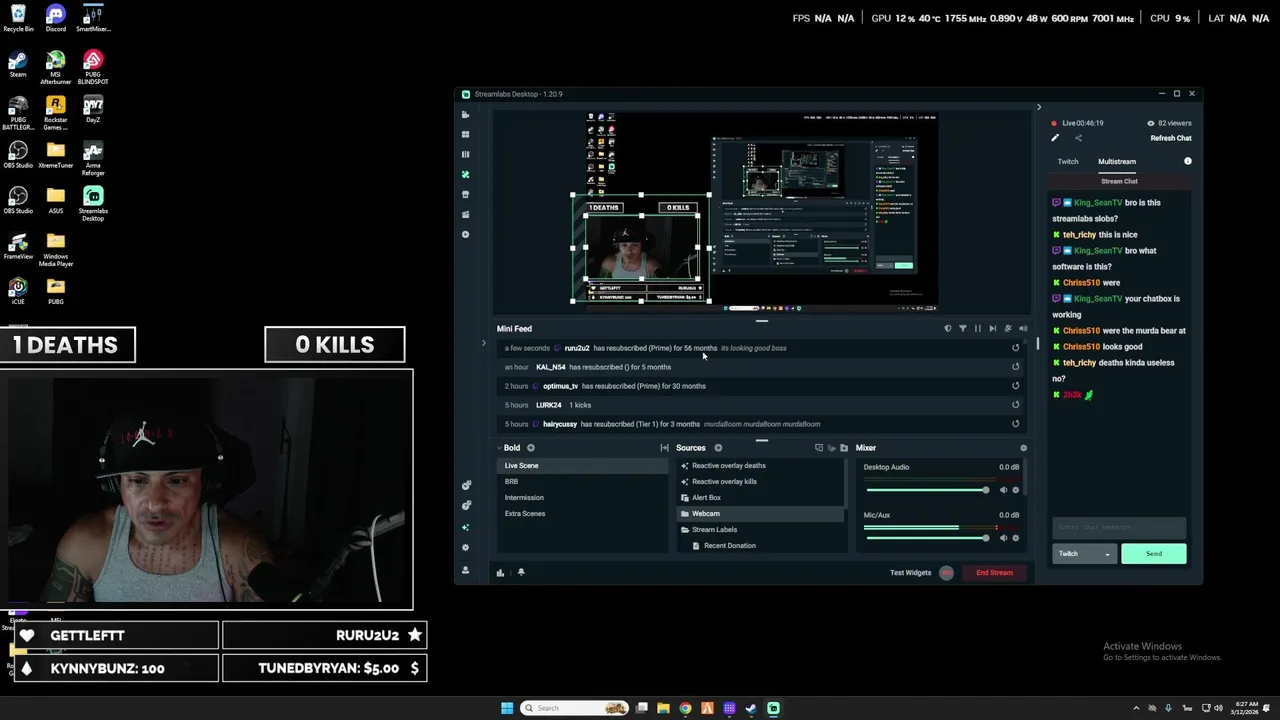Repeat the optimus_tv resubscribed alert
Screen dimensions: 1280x720
1015,386
